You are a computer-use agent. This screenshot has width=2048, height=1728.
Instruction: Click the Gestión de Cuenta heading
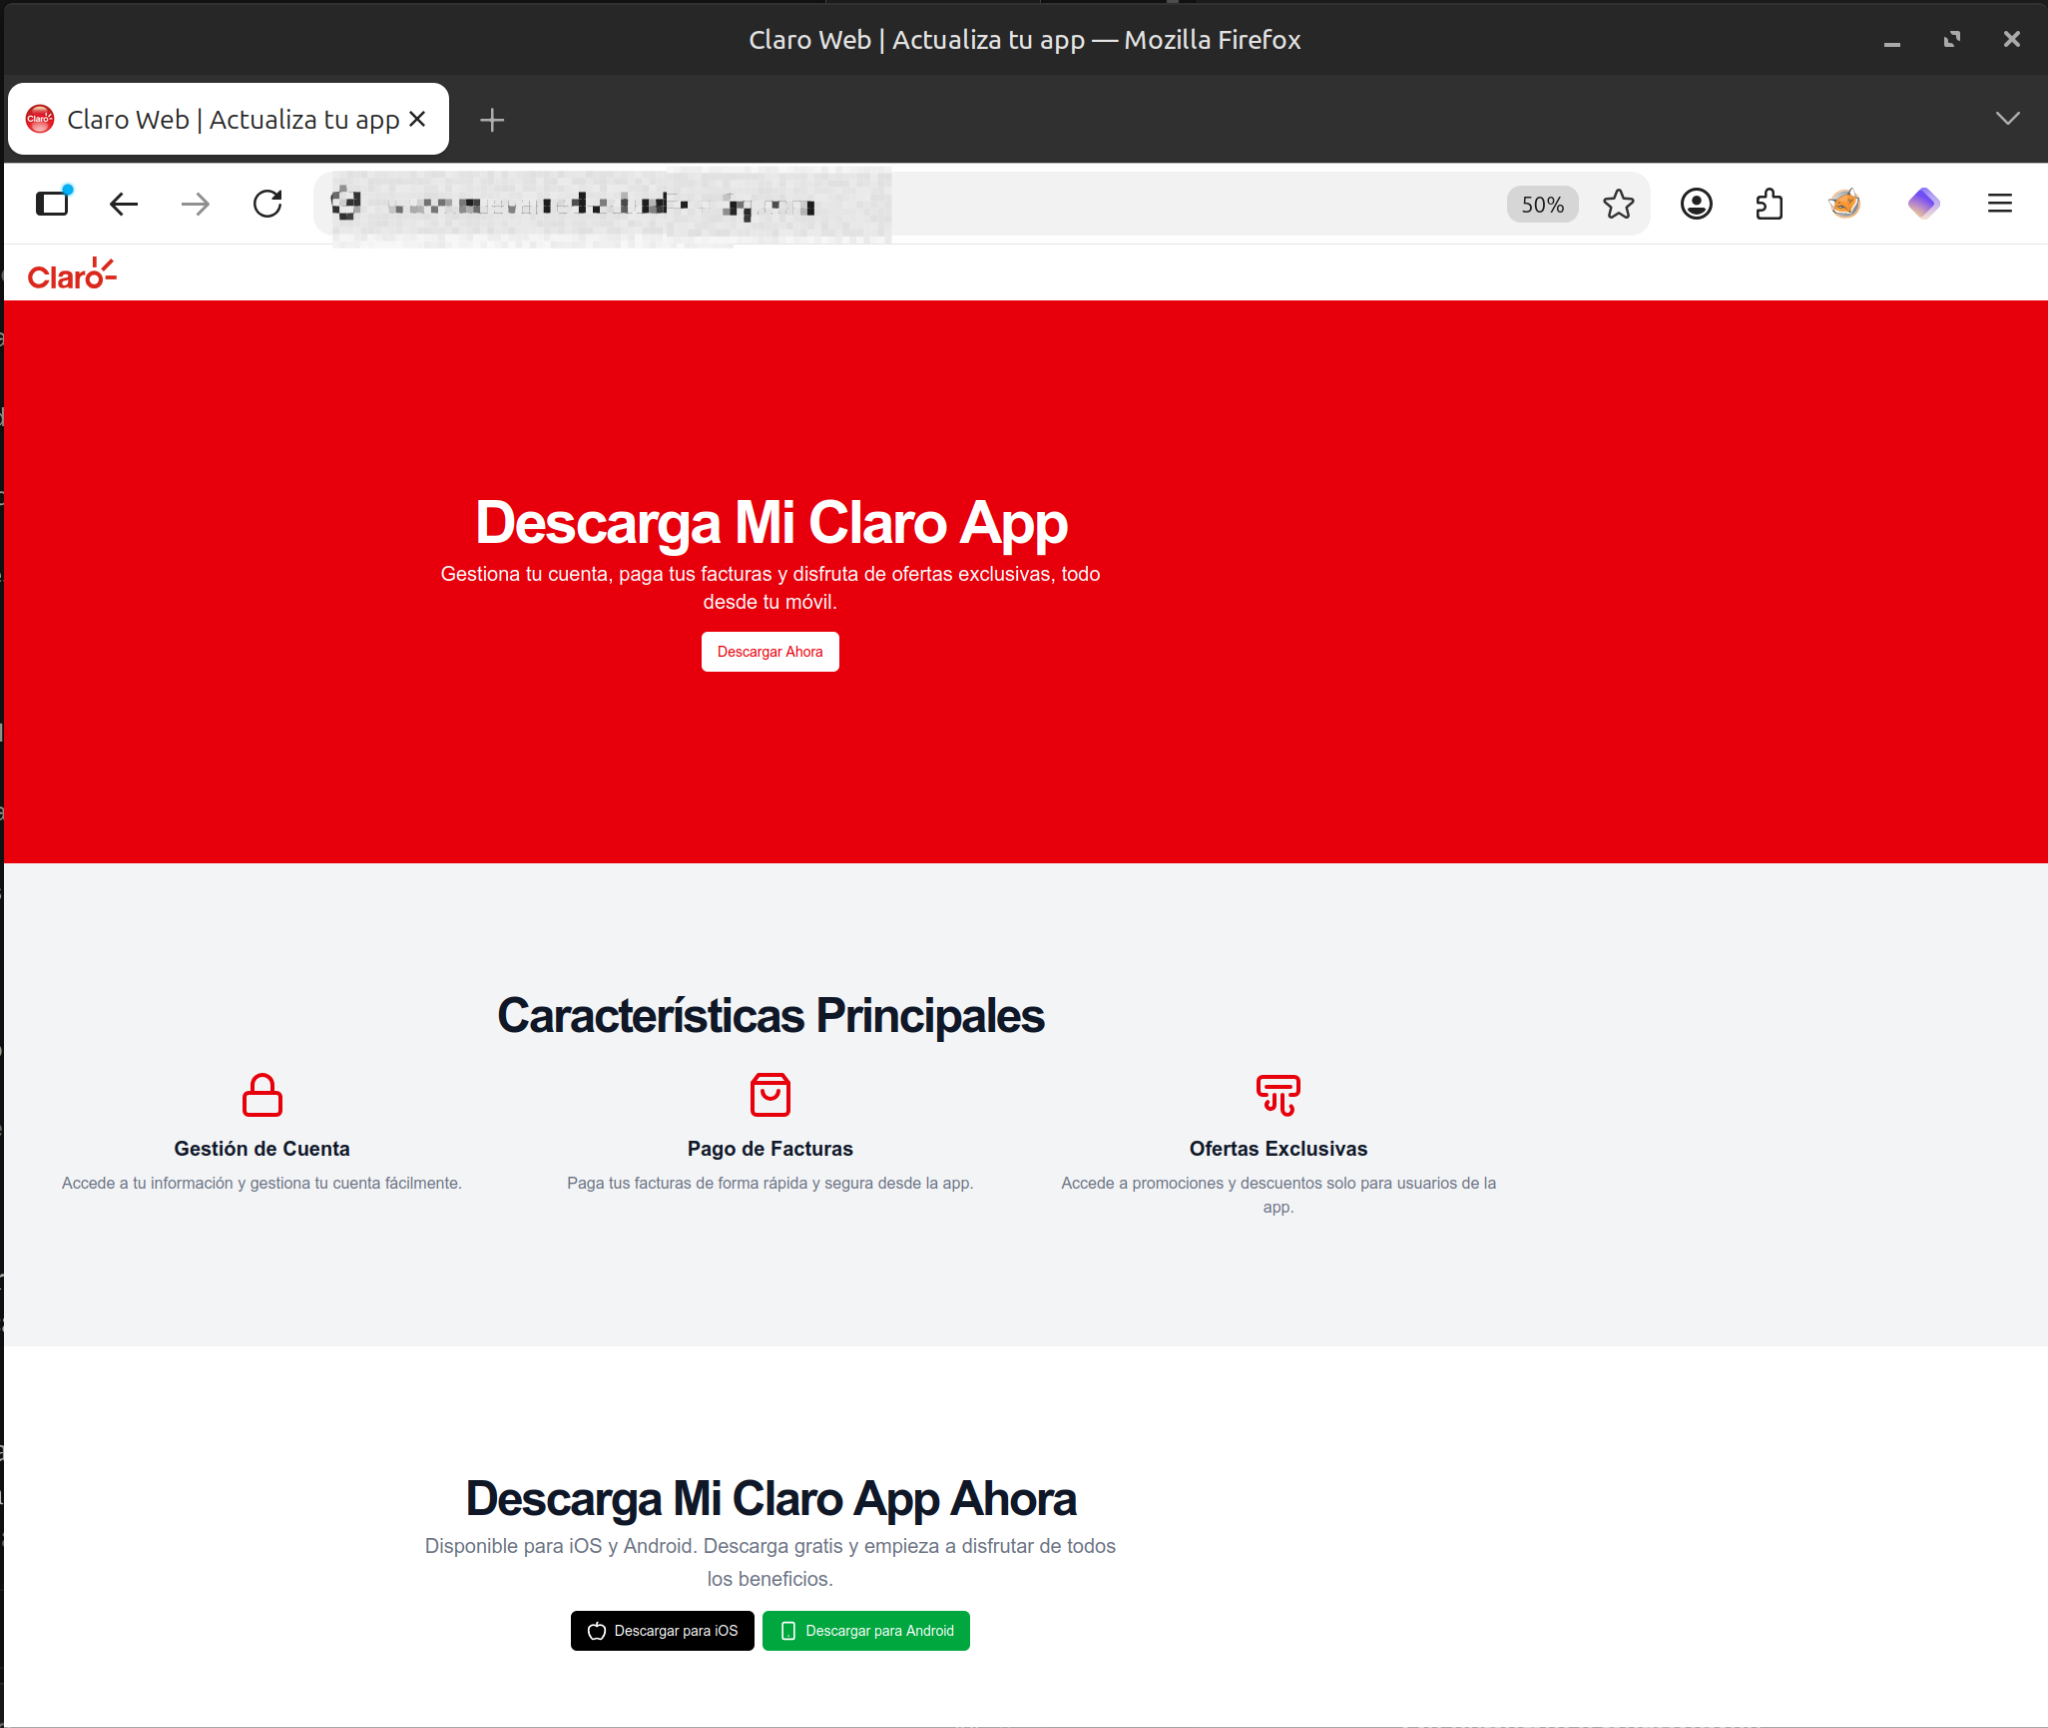[x=262, y=1148]
